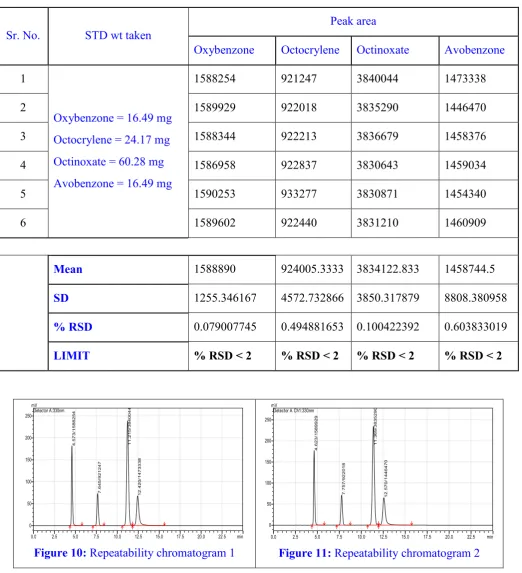Select mean value 924005.3333
The image size is (522, 573).
pos(312,269)
